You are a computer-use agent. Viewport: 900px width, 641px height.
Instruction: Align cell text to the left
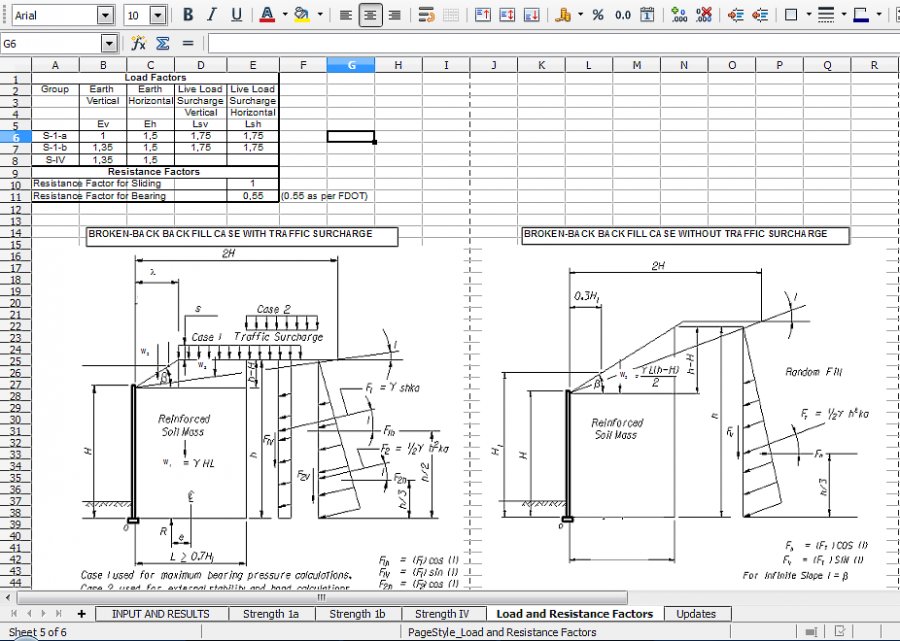pyautogui.click(x=346, y=15)
